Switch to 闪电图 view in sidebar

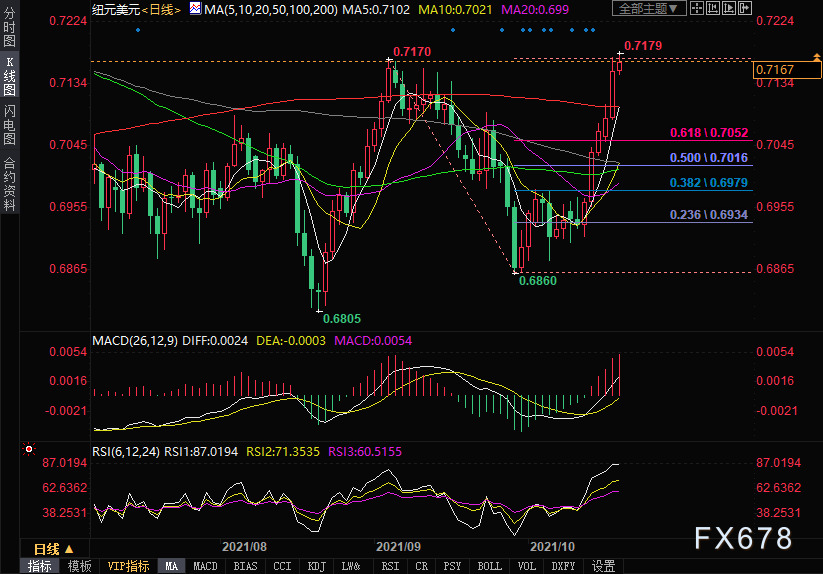(x=9, y=125)
